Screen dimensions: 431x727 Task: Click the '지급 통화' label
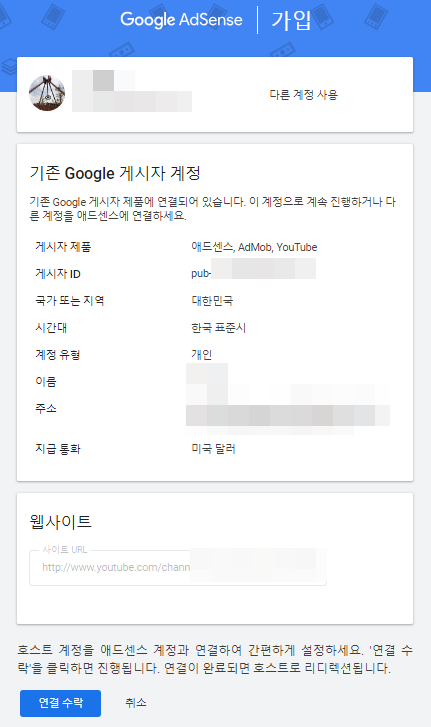coord(58,449)
